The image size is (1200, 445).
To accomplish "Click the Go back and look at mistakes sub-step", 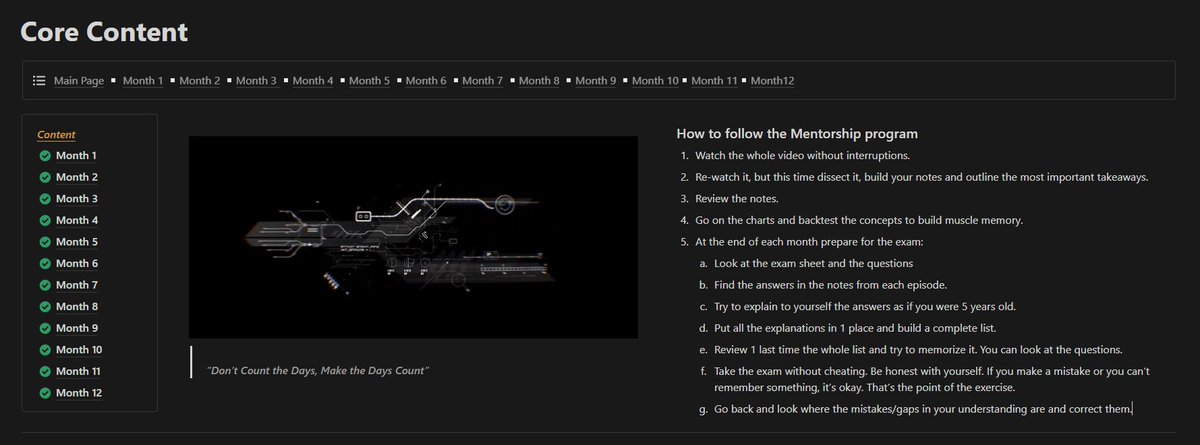I will point(923,409).
